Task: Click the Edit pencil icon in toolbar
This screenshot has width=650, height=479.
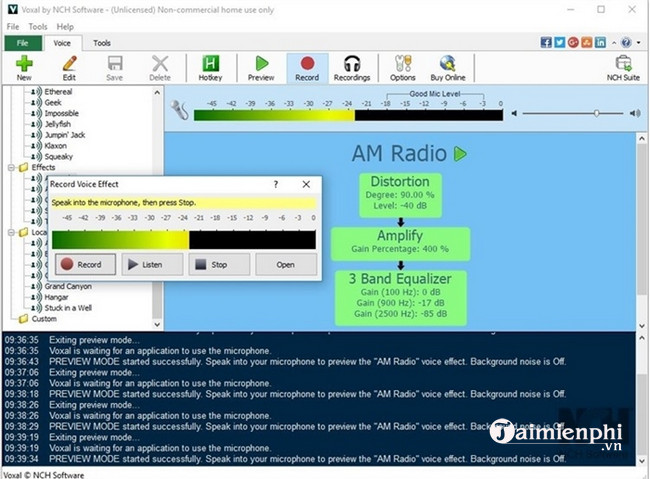Action: (69, 67)
